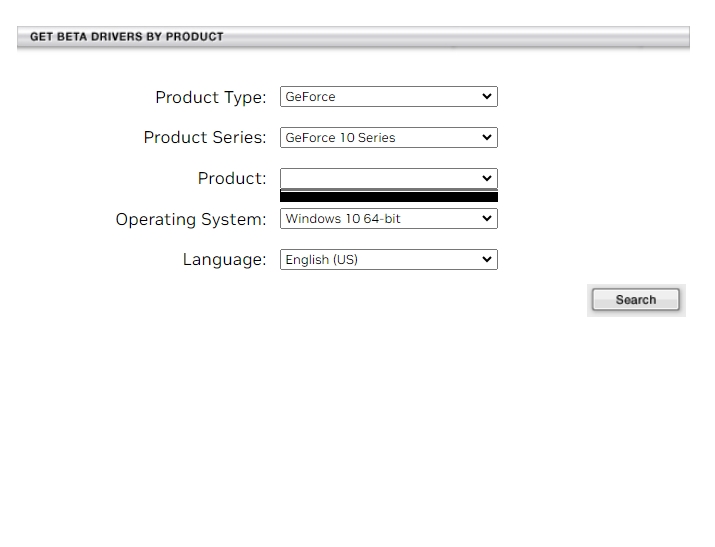The height and width of the screenshot is (547, 715).
Task: Open the Operating System dropdown
Action: tap(389, 218)
